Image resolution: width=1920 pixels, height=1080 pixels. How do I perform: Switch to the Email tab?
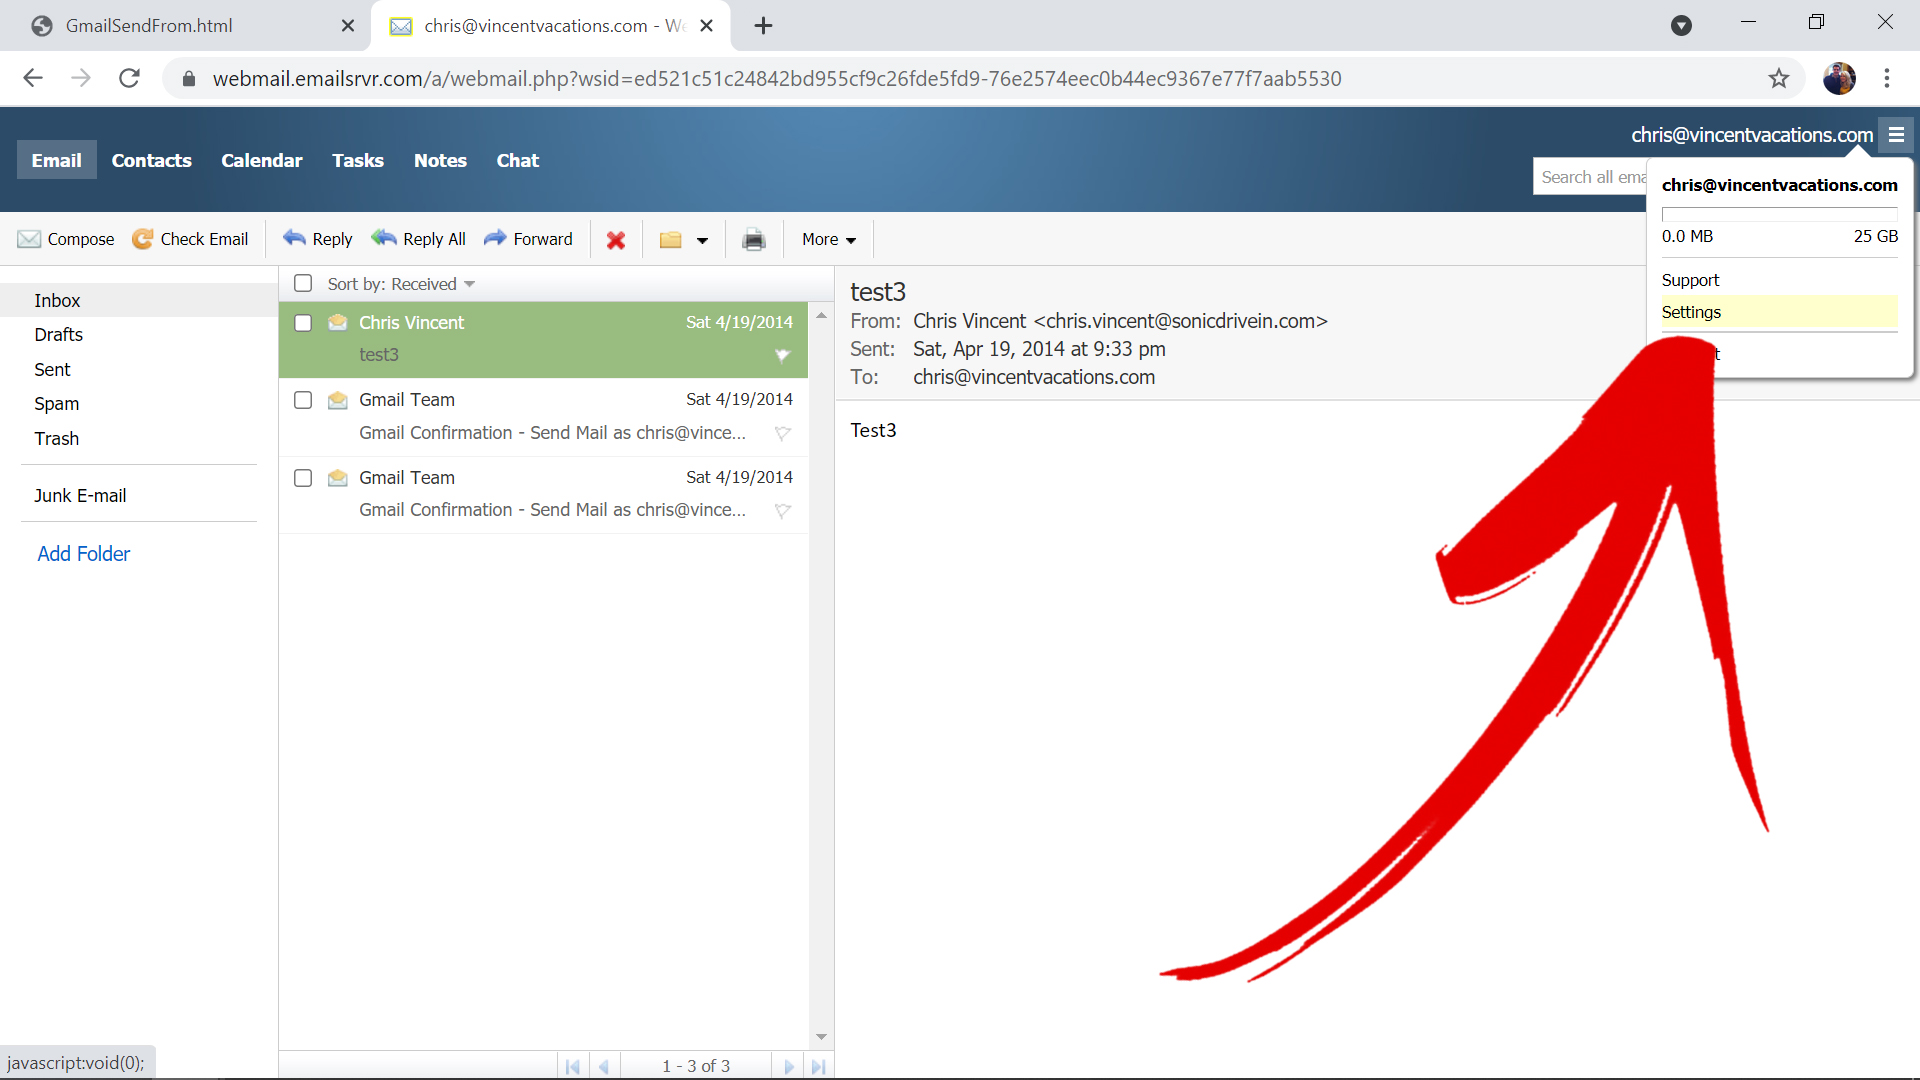pos(56,160)
